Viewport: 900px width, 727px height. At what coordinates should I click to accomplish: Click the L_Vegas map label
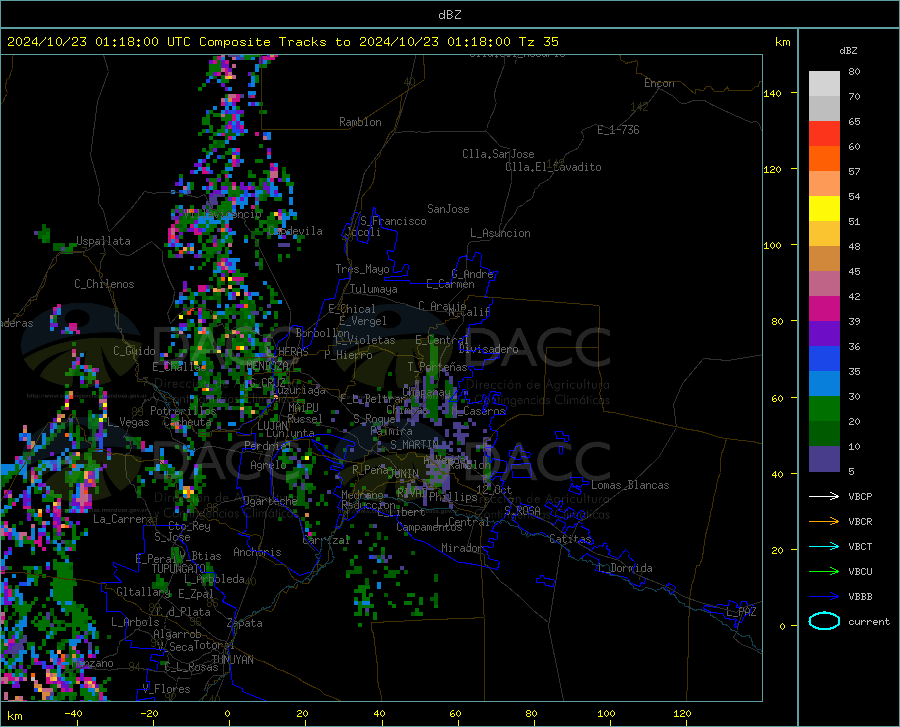(128, 422)
